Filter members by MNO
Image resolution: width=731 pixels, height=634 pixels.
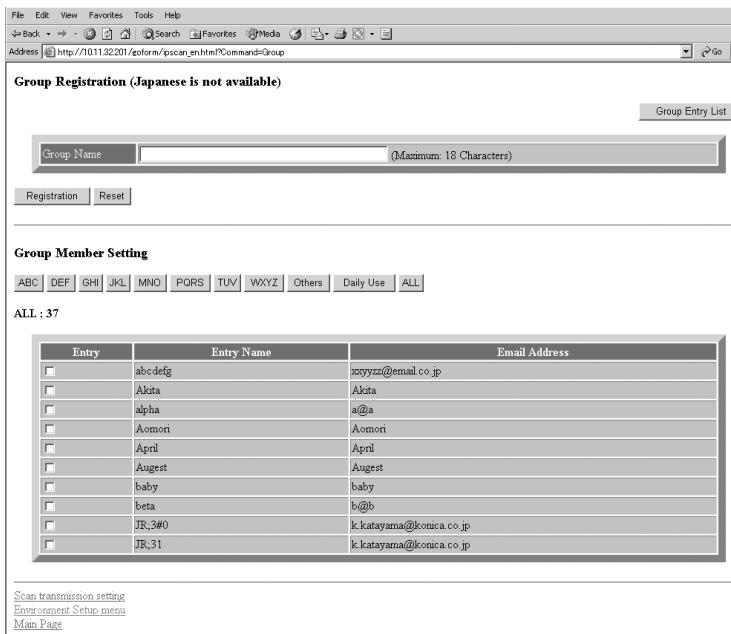[x=150, y=283]
